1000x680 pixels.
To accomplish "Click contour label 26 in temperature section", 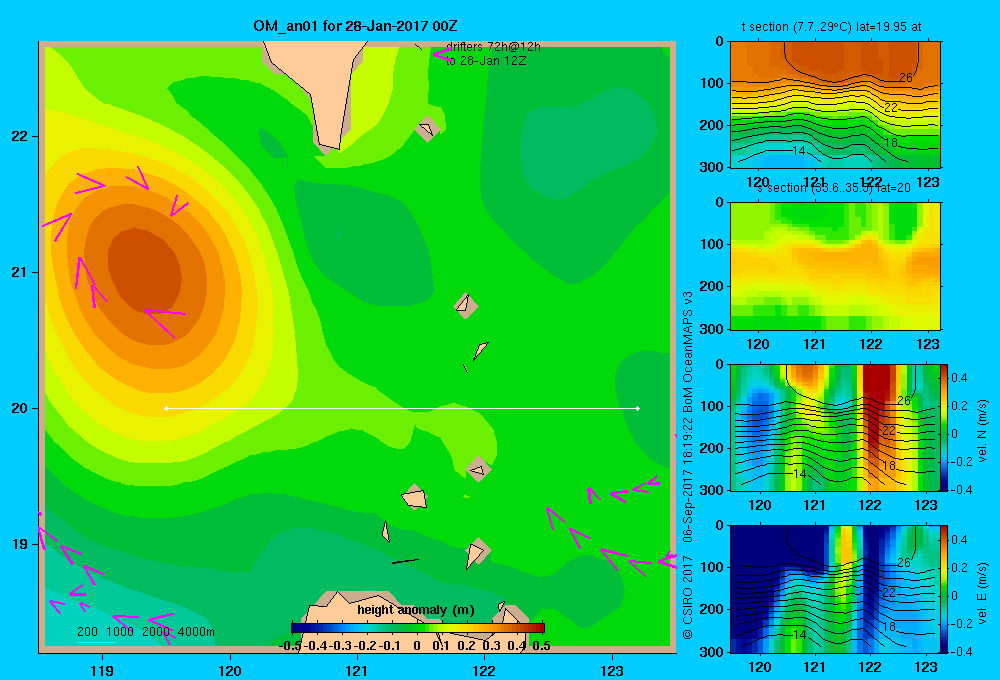I will (x=906, y=77).
